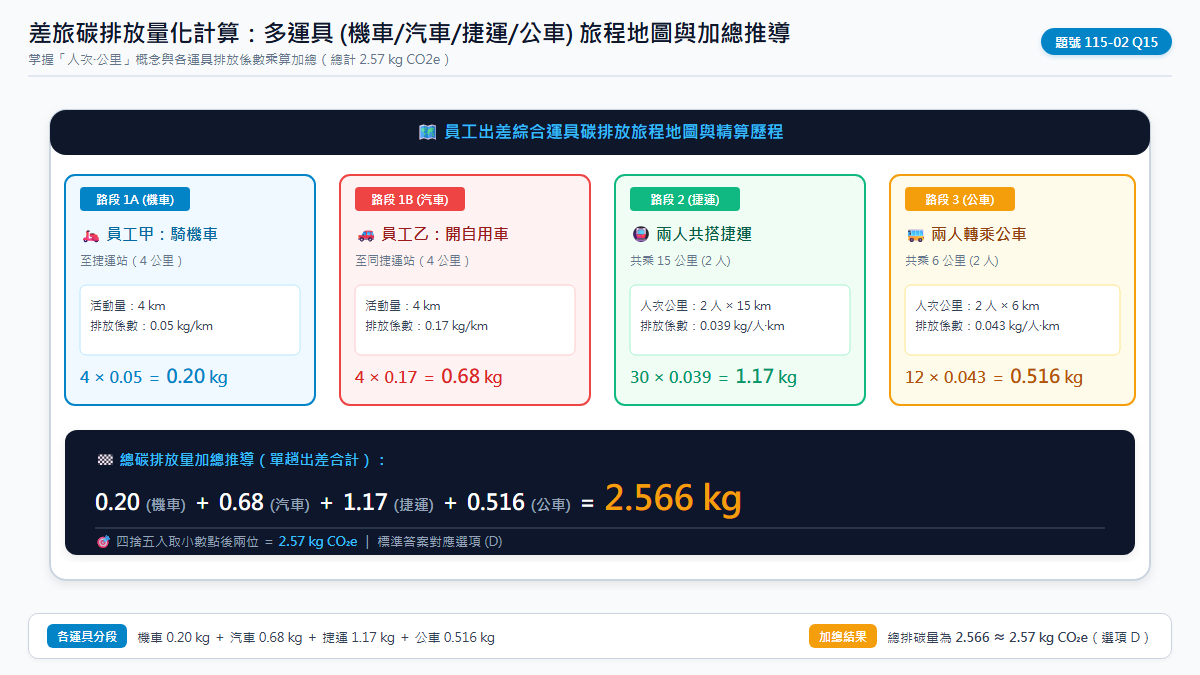1200x675 pixels.
Task: Click 排放係數：0.043 kg/人·km
Action: pos(988,326)
